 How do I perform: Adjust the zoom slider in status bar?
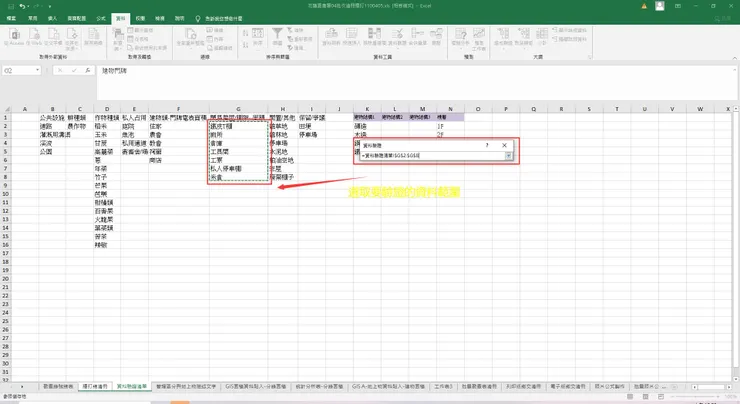695,396
